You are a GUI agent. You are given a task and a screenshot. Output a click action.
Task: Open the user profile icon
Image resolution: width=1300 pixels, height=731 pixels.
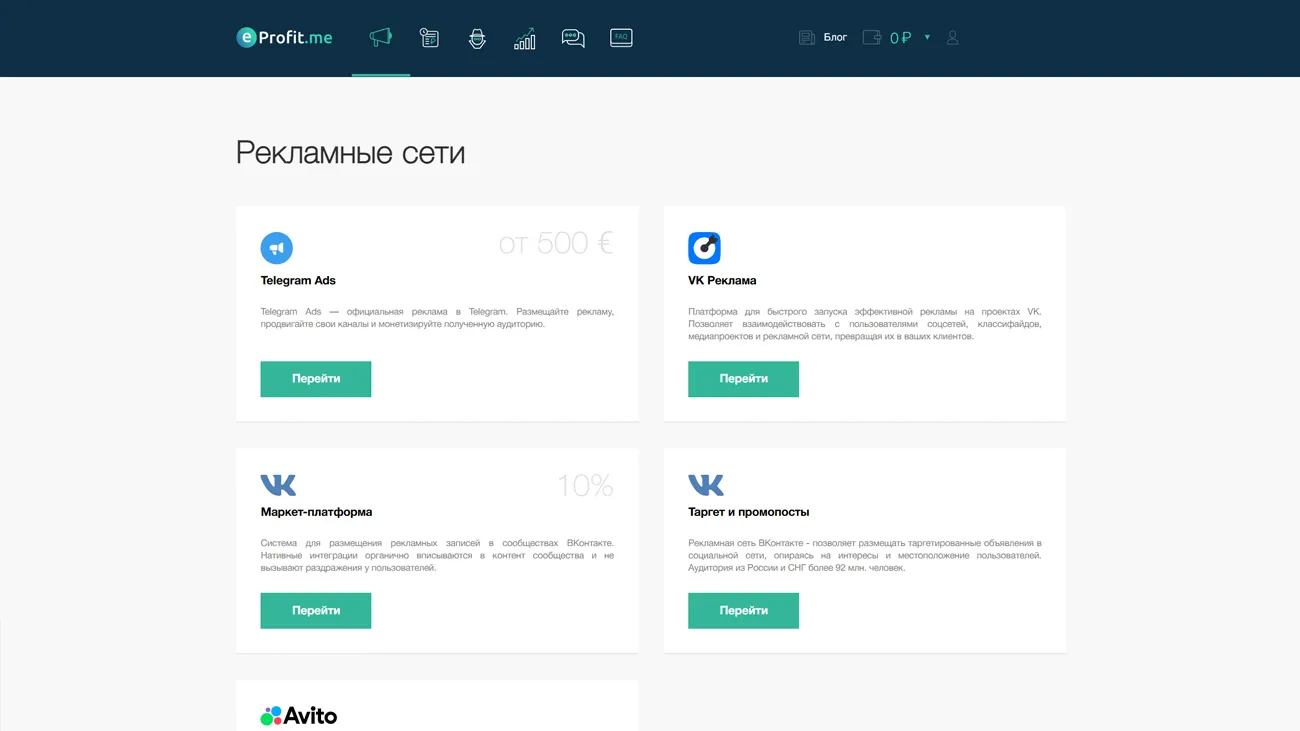952,38
